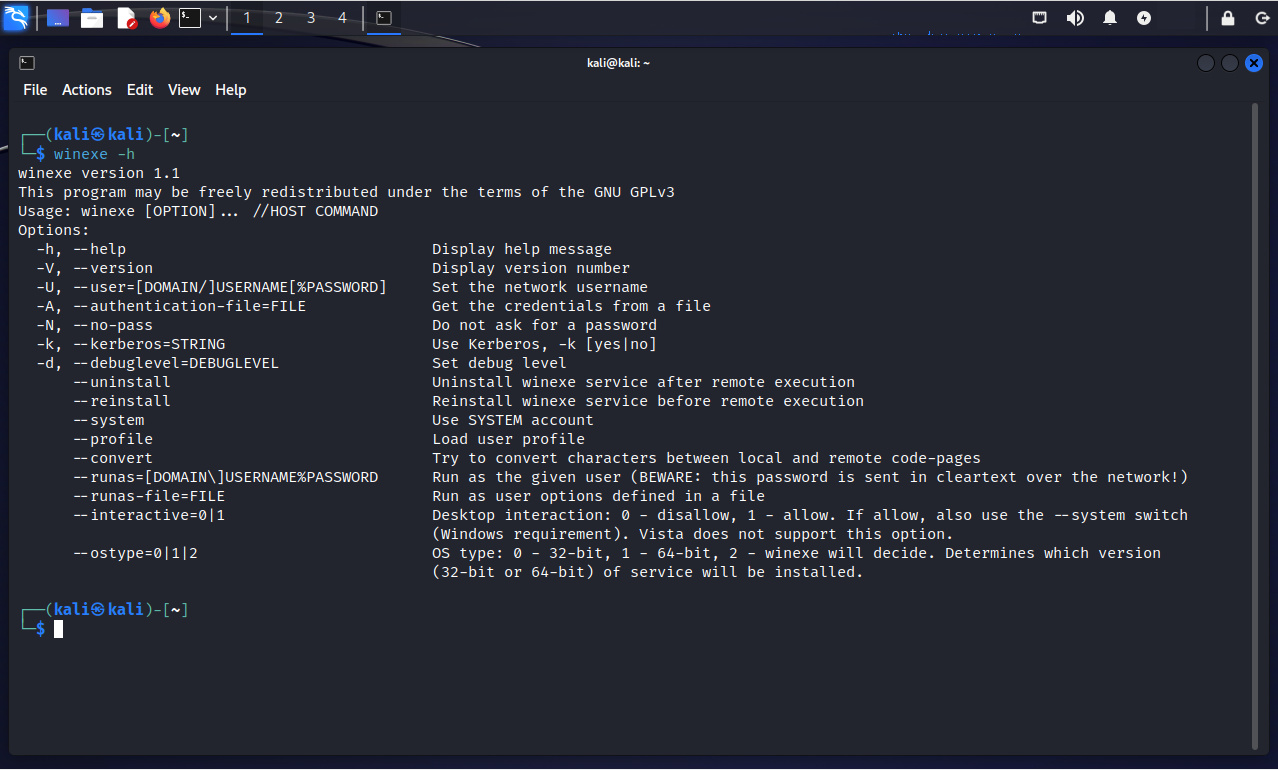Open the Kali applications menu
Image resolution: width=1278 pixels, height=770 pixels.
pyautogui.click(x=16, y=18)
